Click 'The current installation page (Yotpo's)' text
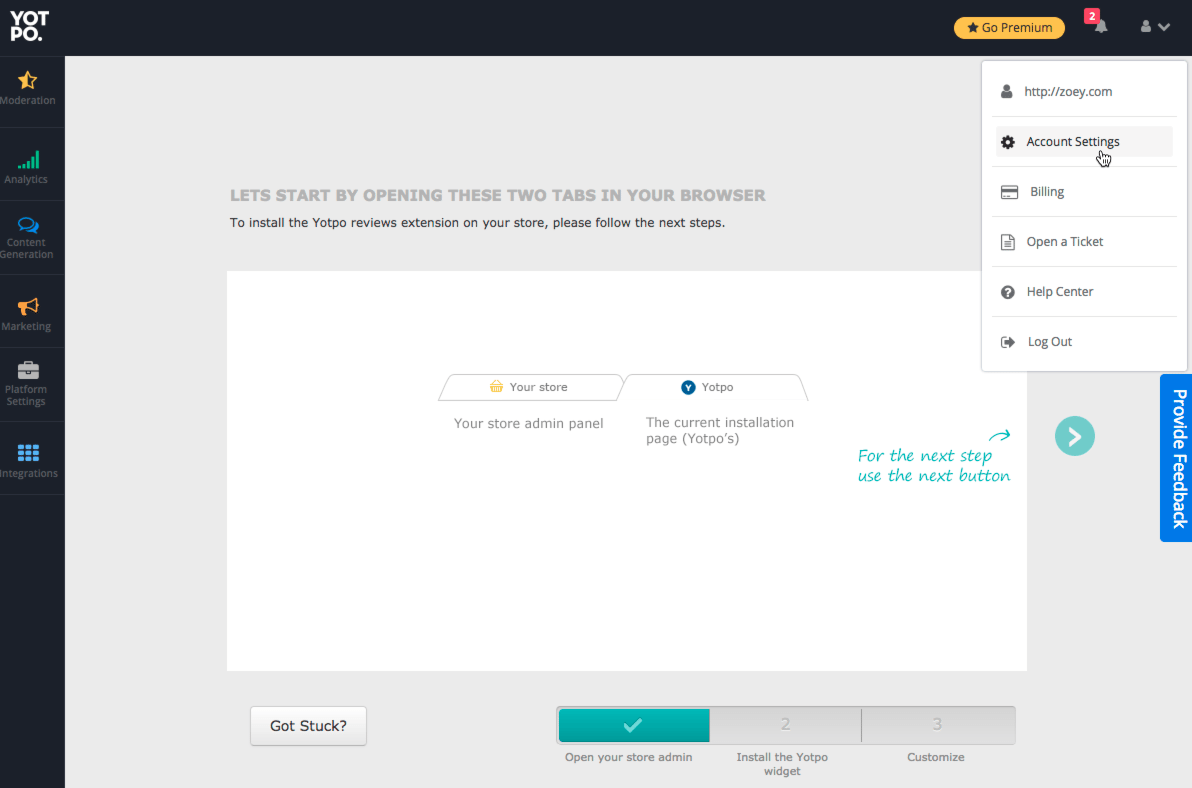This screenshot has height=788, width=1192. (720, 431)
